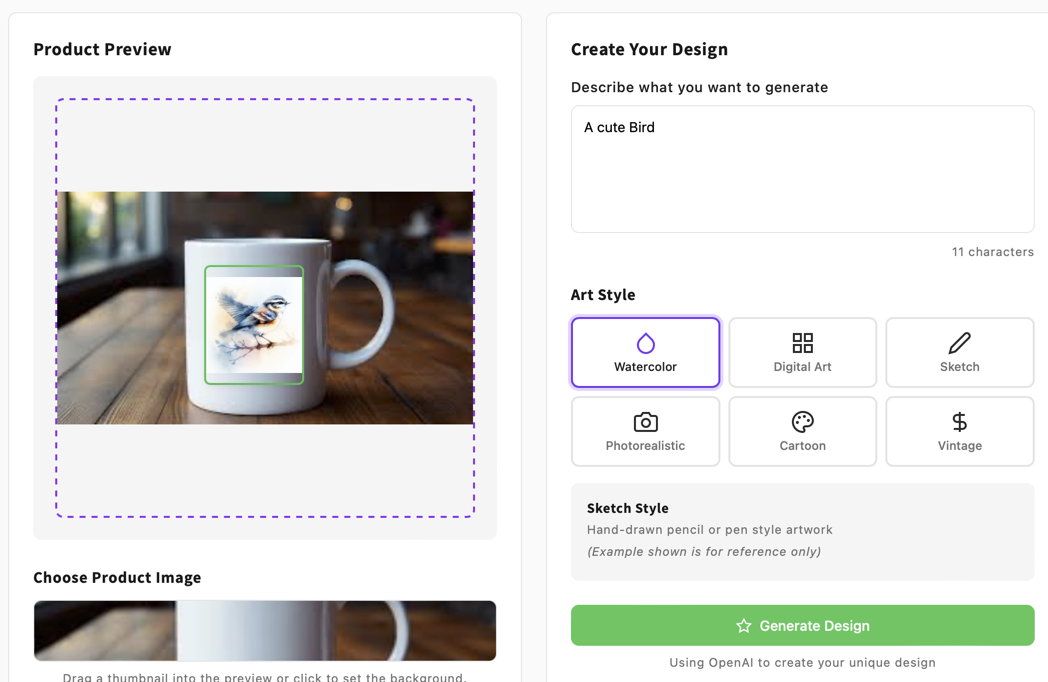This screenshot has width=1048, height=682.
Task: Expand the Choose Product Image section
Action: click(117, 578)
